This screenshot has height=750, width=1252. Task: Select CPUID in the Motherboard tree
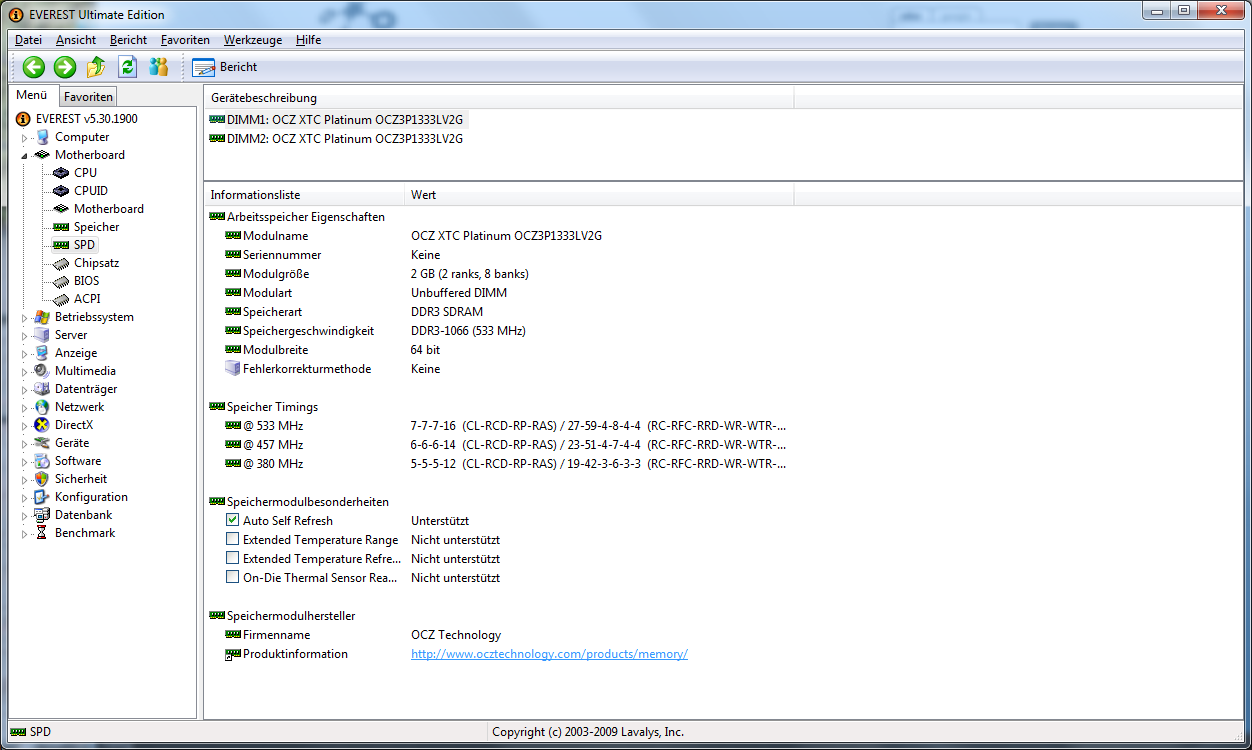[90, 191]
